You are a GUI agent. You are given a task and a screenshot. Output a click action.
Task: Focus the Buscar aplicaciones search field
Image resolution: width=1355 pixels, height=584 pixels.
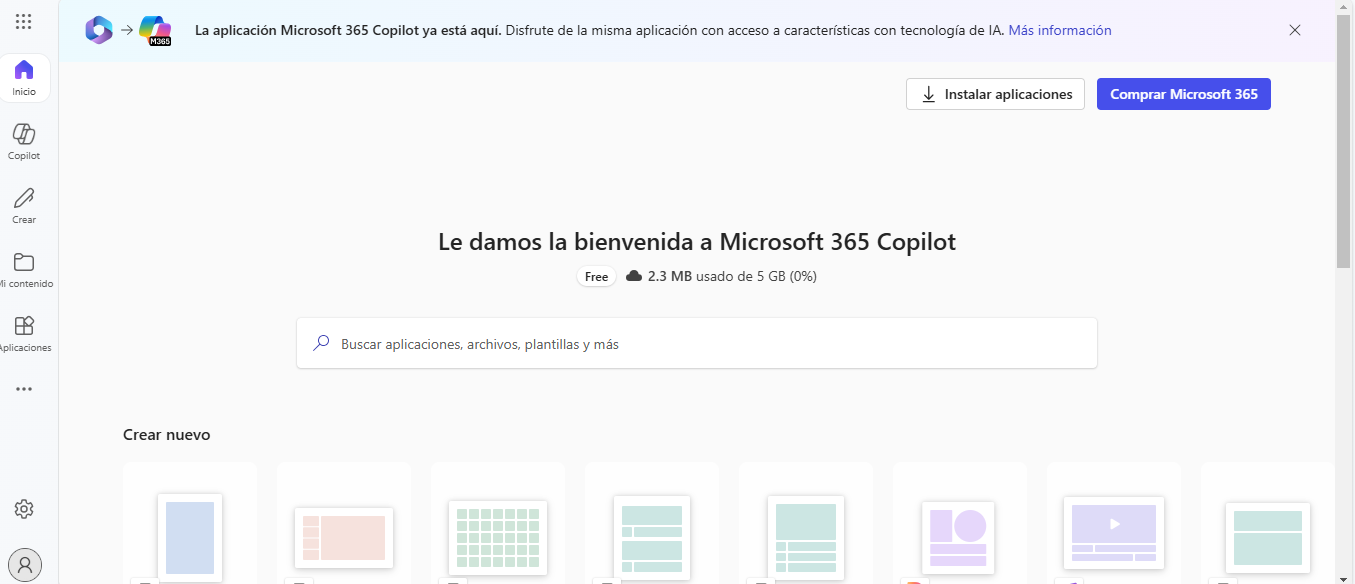pos(696,343)
